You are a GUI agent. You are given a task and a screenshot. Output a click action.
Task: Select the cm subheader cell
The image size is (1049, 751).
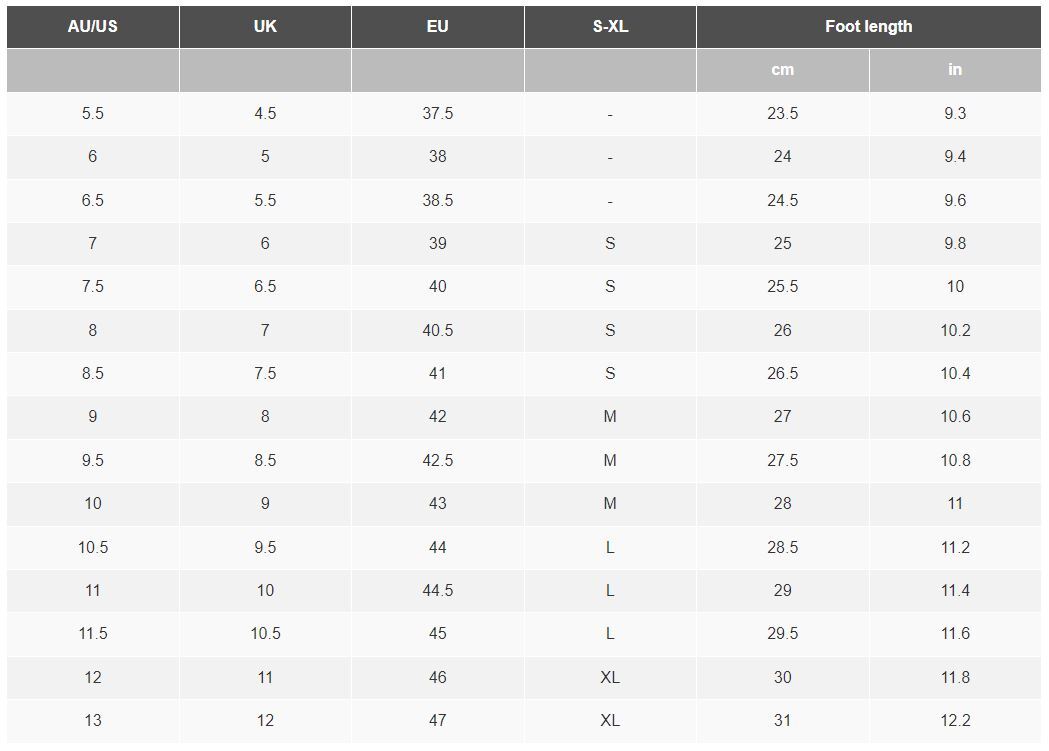(x=783, y=70)
